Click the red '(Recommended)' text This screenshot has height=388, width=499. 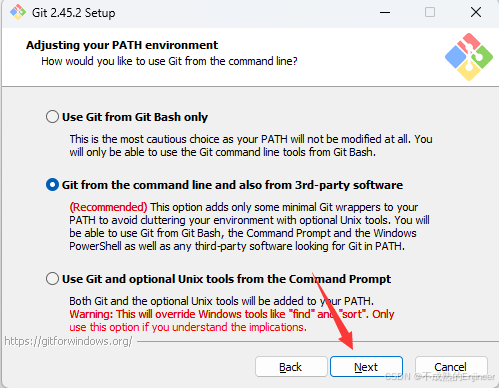pyautogui.click(x=108, y=207)
